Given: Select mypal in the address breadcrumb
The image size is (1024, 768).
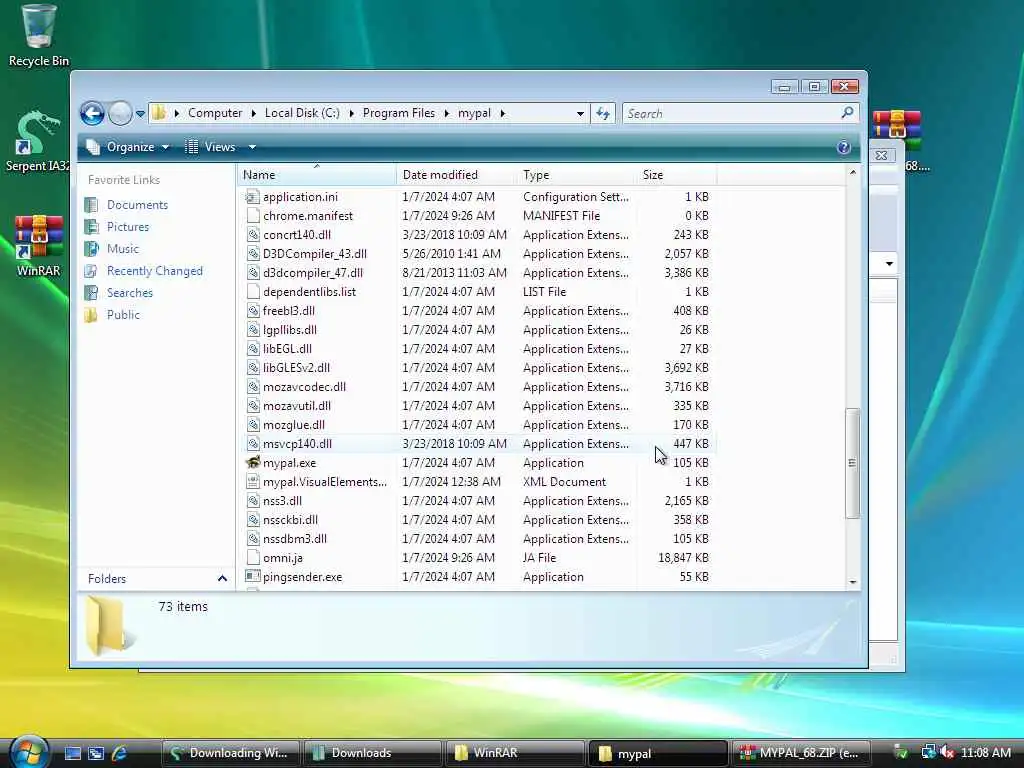Looking at the screenshot, I should point(474,113).
